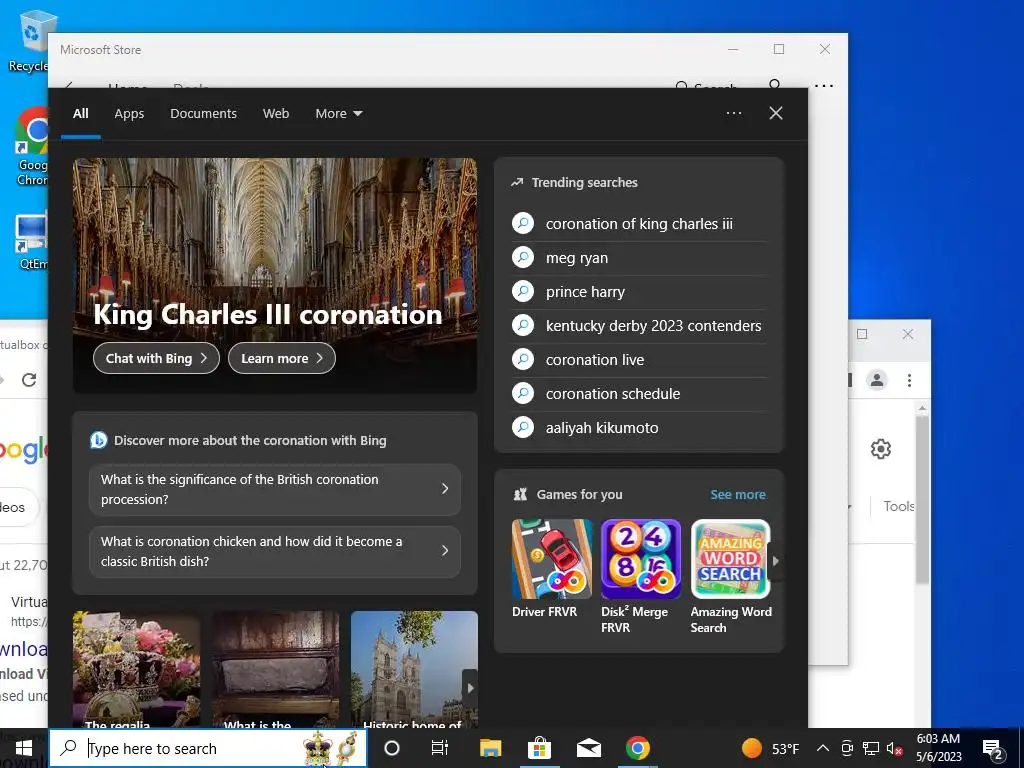This screenshot has width=1024, height=768.
Task: Open File Explorer from taskbar
Action: point(490,748)
